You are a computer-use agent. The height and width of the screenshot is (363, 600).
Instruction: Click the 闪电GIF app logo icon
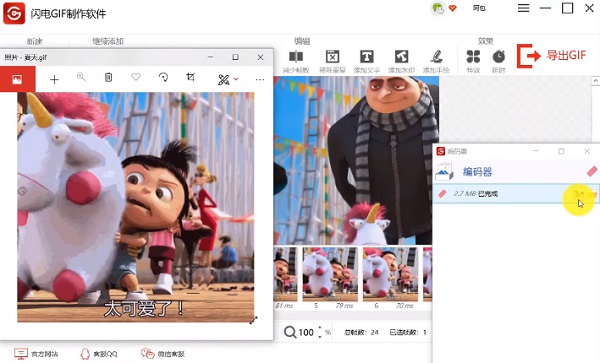click(14, 13)
